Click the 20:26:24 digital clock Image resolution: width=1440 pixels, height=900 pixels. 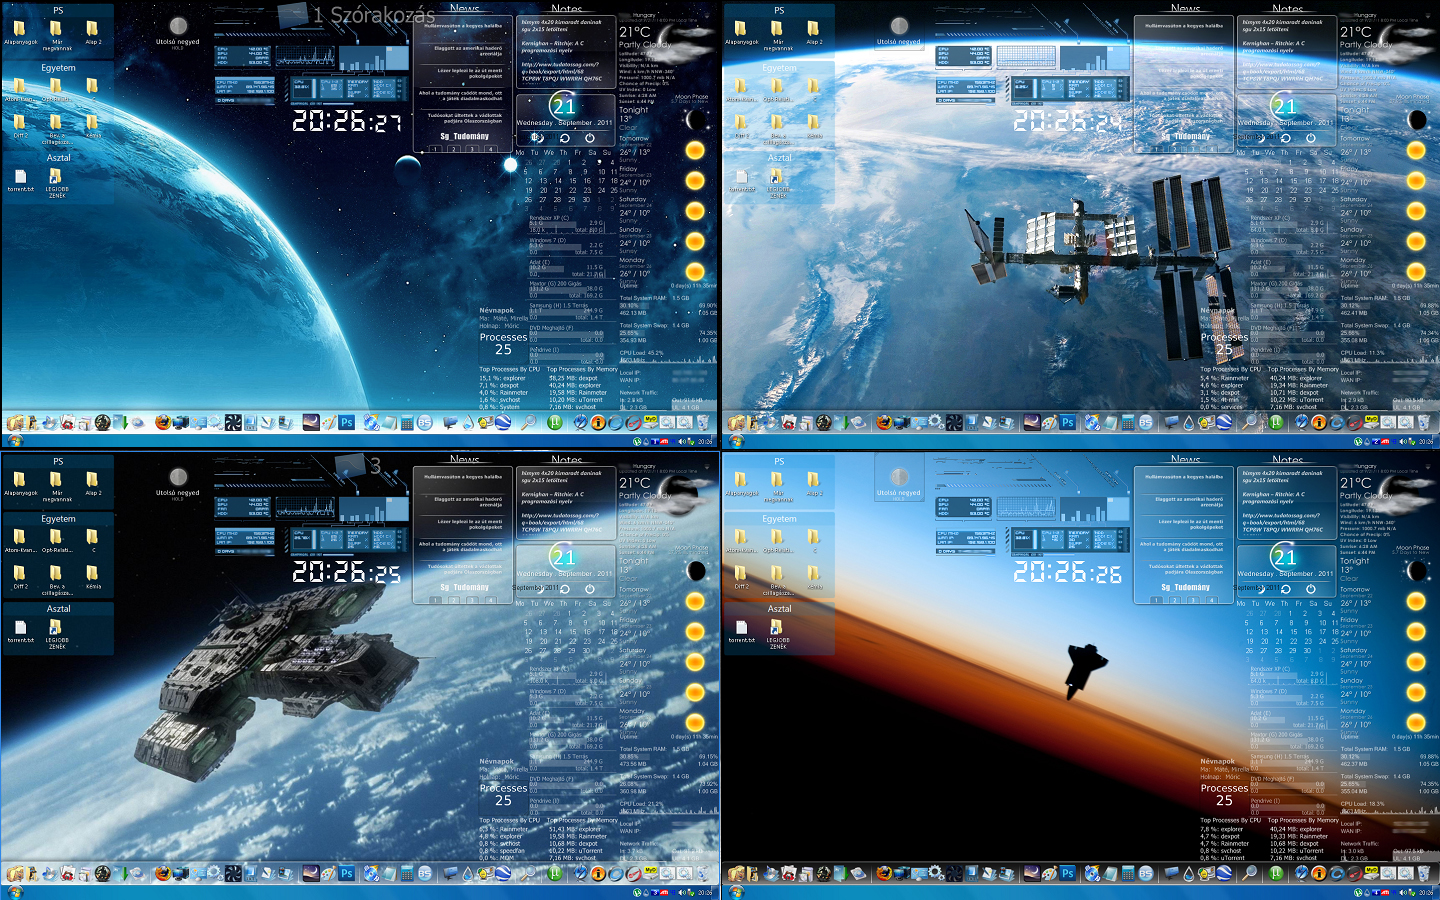pos(1067,121)
